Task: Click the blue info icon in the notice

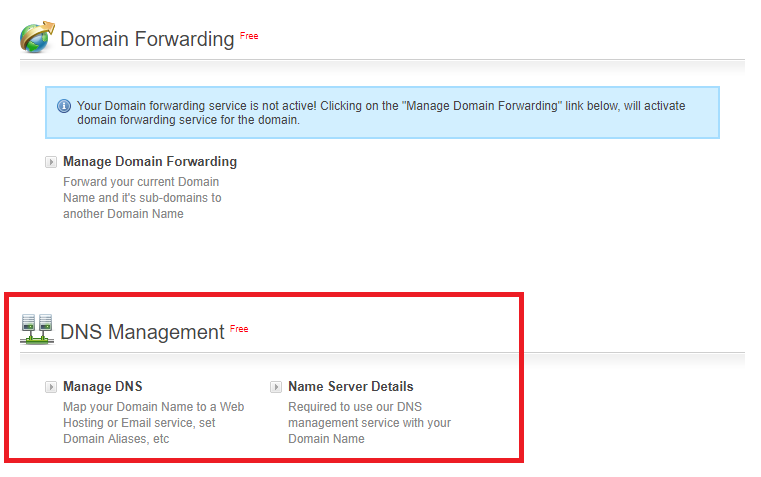Action: (64, 106)
